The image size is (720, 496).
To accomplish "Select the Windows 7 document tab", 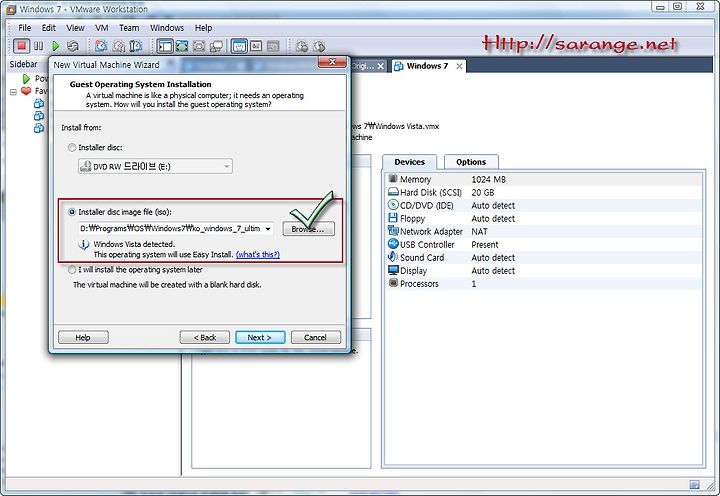I will pos(427,66).
